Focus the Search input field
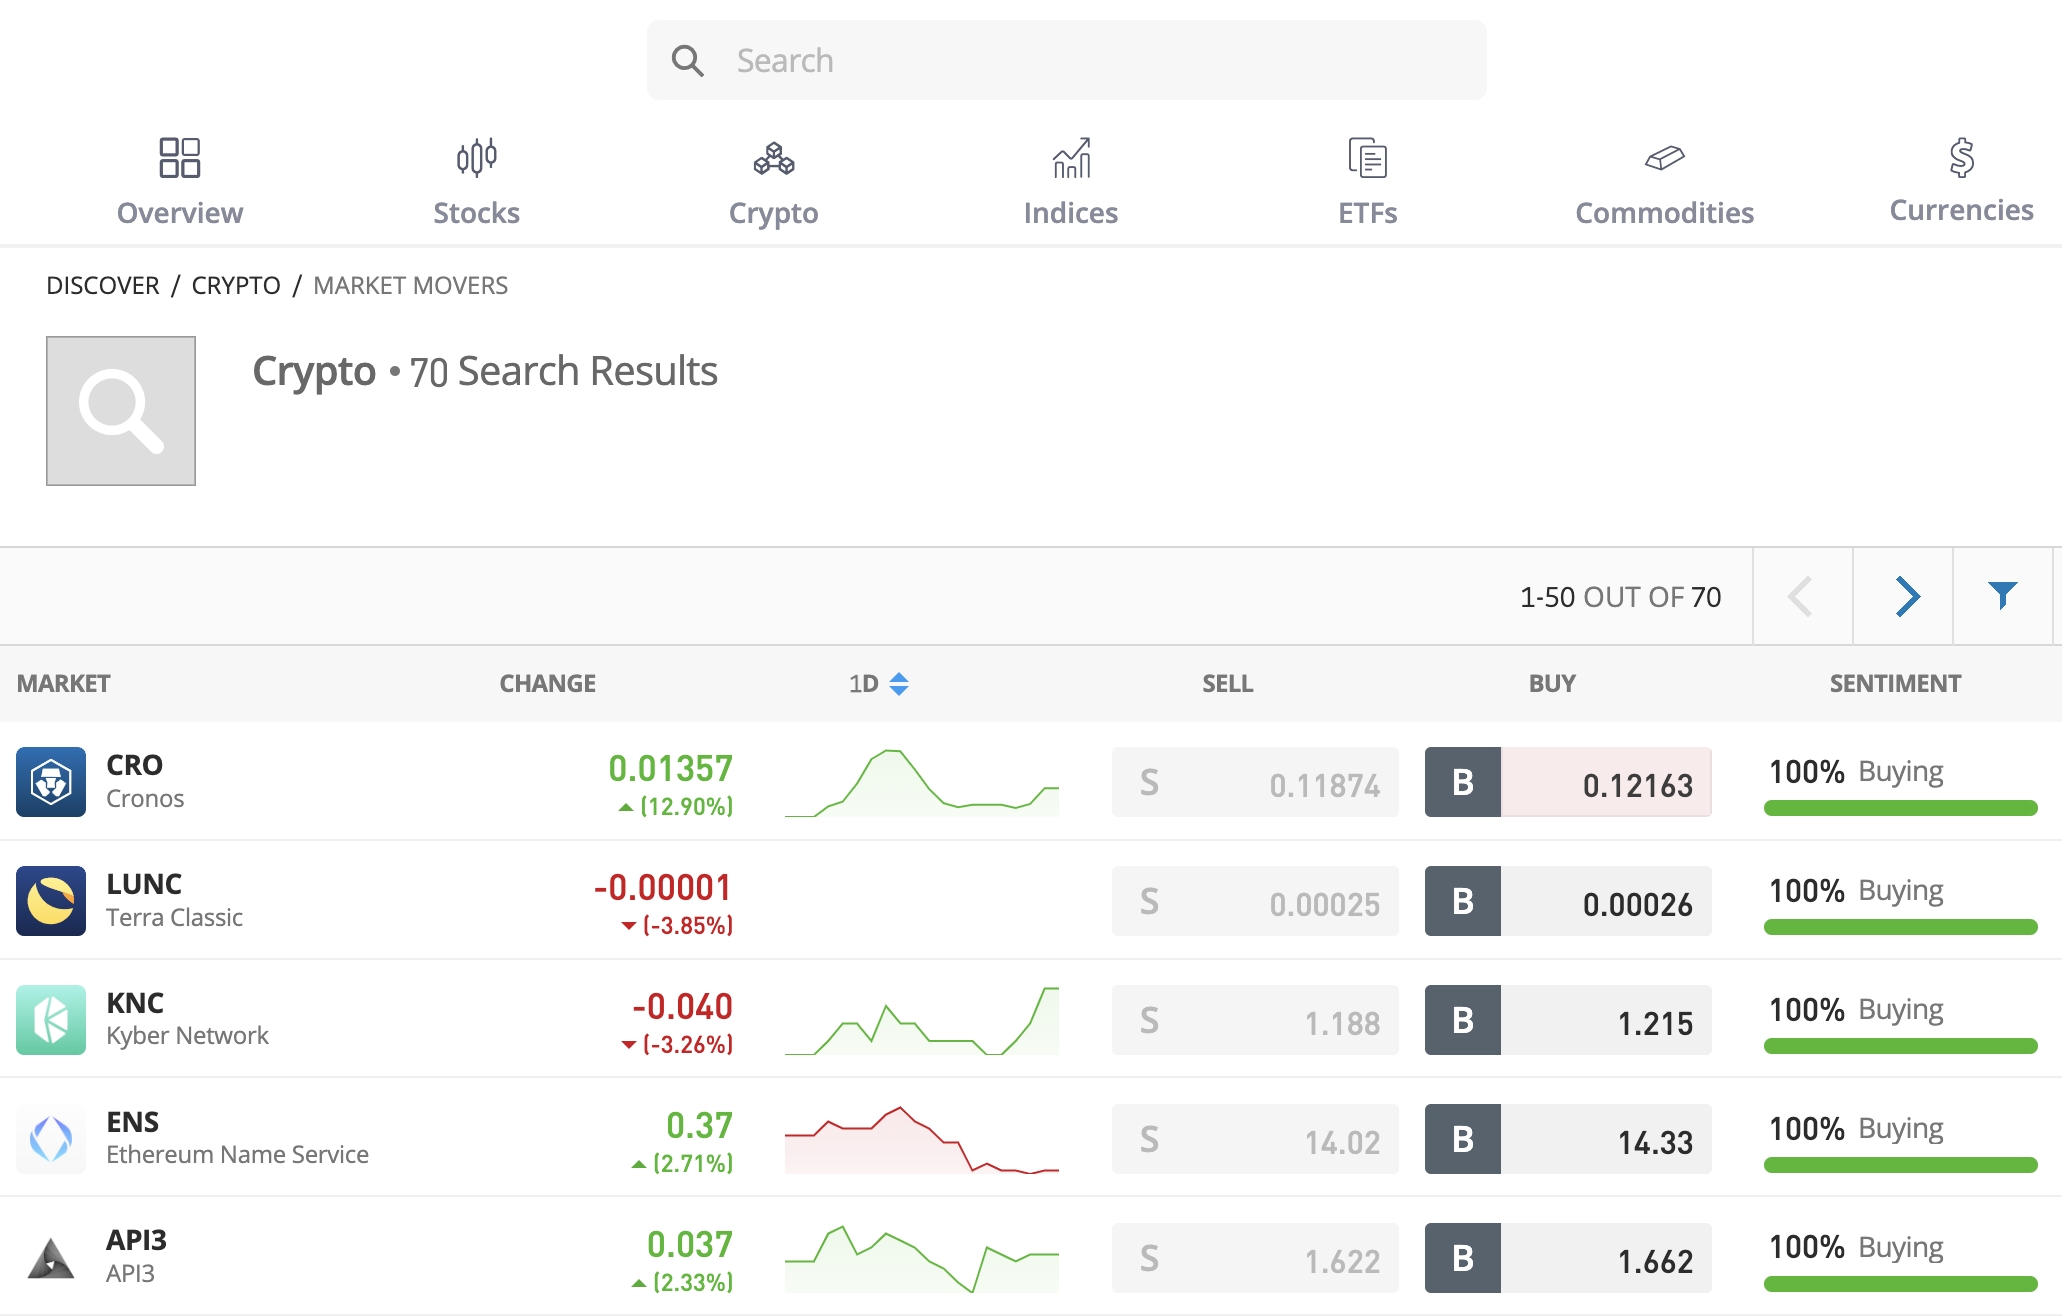This screenshot has width=2062, height=1316. [1066, 60]
